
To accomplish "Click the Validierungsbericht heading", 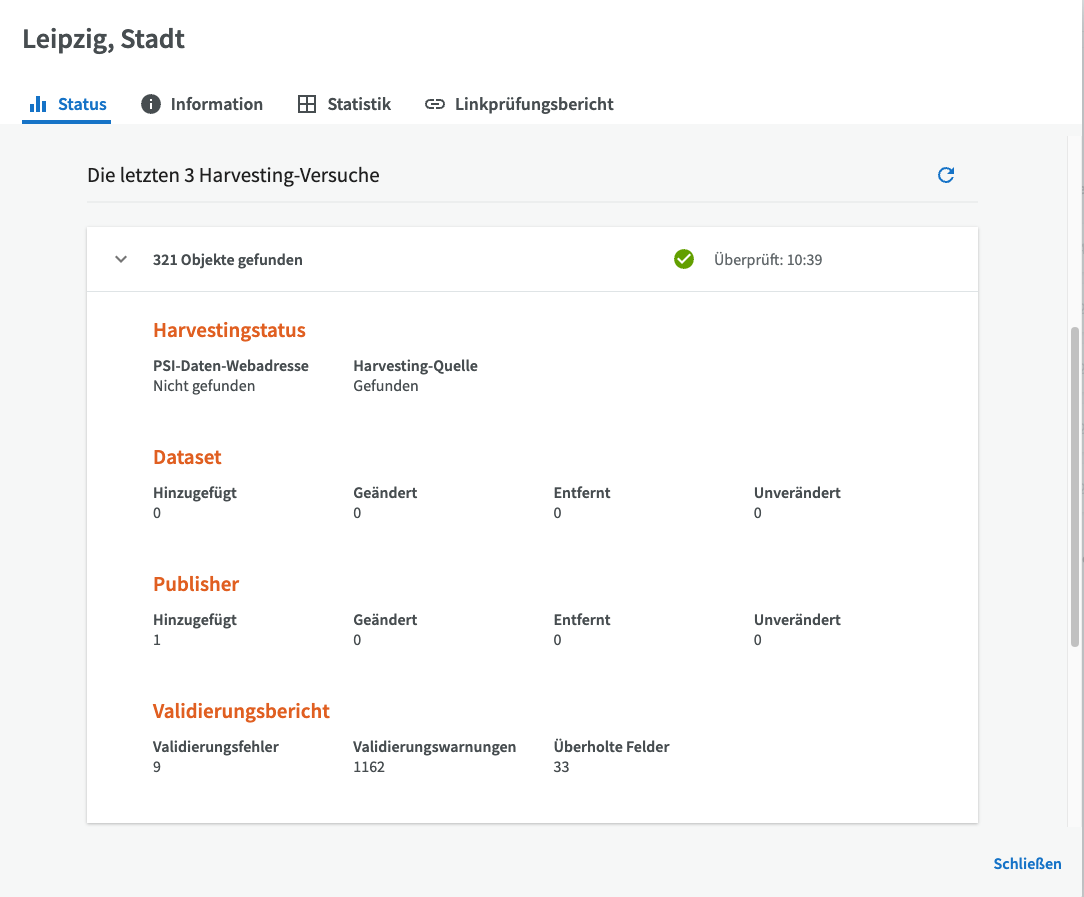I will pyautogui.click(x=241, y=711).
